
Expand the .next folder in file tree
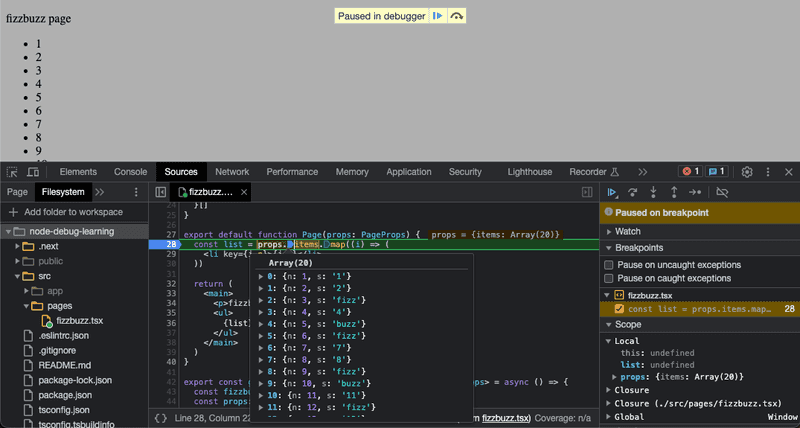tap(17, 246)
